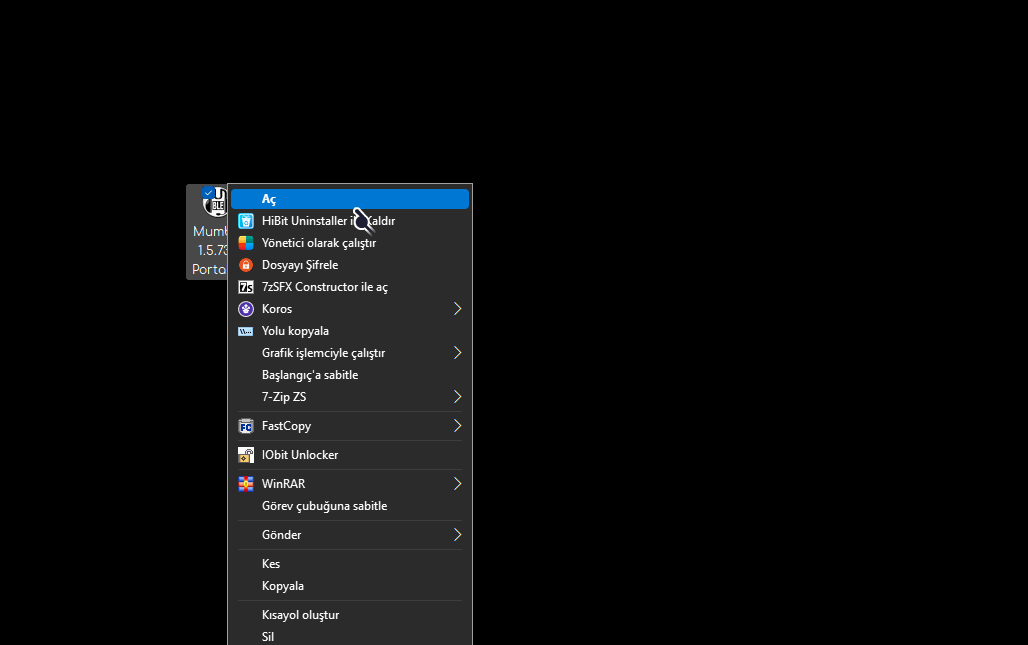Click the orange lock icon for Dosyayı Şifrele
Screen dimensions: 1028x645
coord(246,265)
